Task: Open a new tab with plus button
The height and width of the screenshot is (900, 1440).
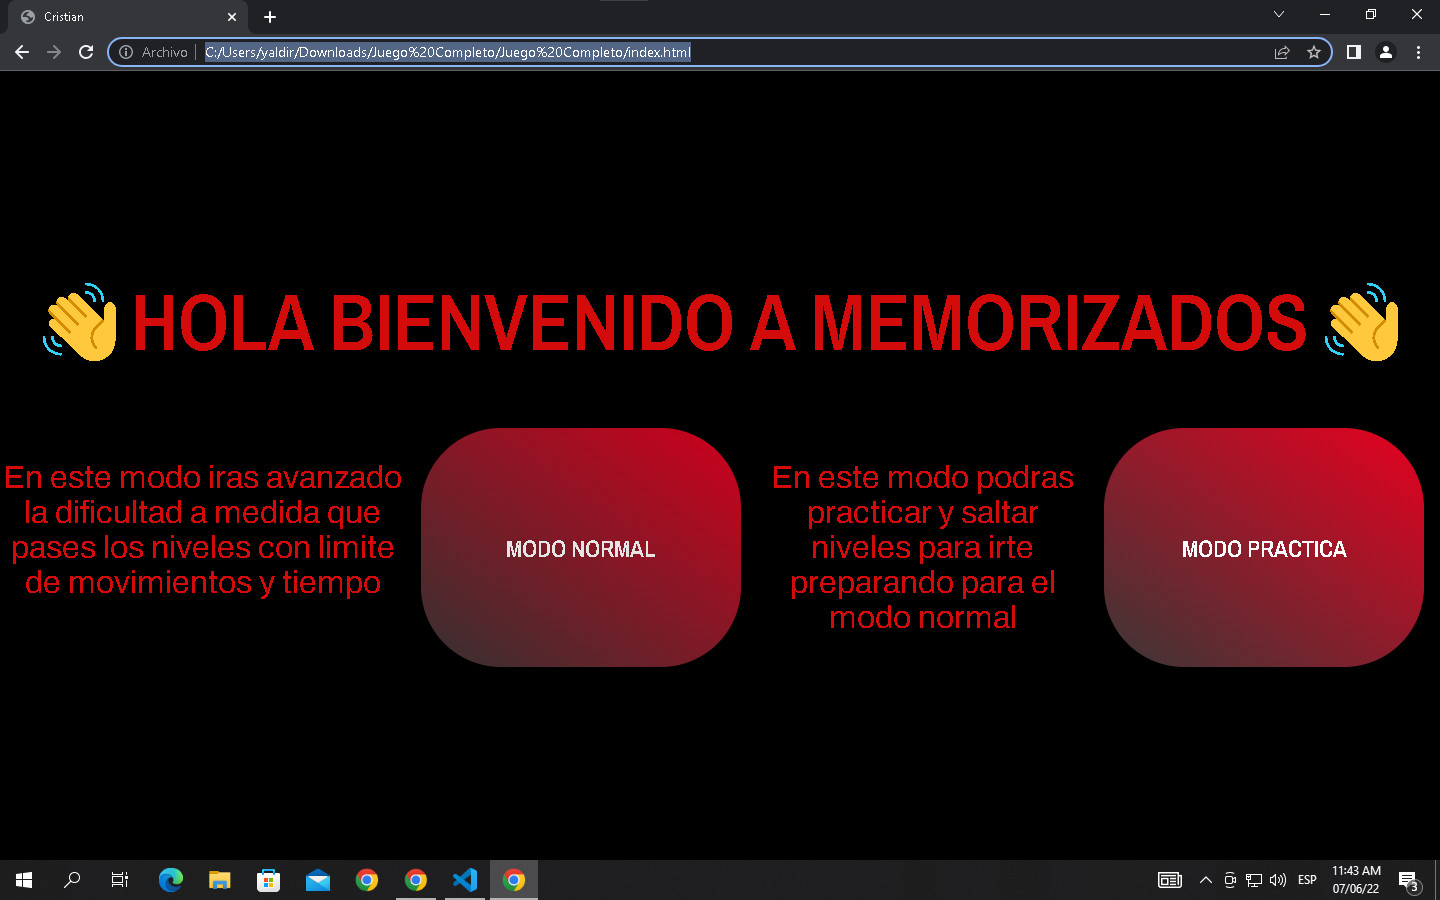Action: tap(270, 17)
